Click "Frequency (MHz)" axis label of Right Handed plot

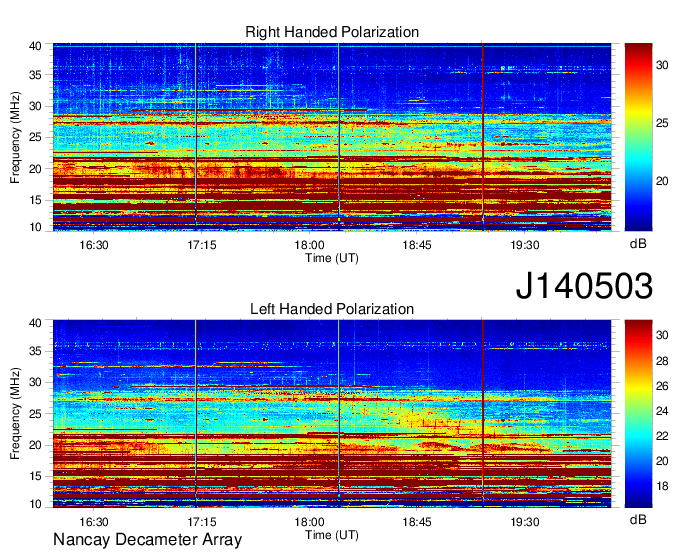point(15,137)
